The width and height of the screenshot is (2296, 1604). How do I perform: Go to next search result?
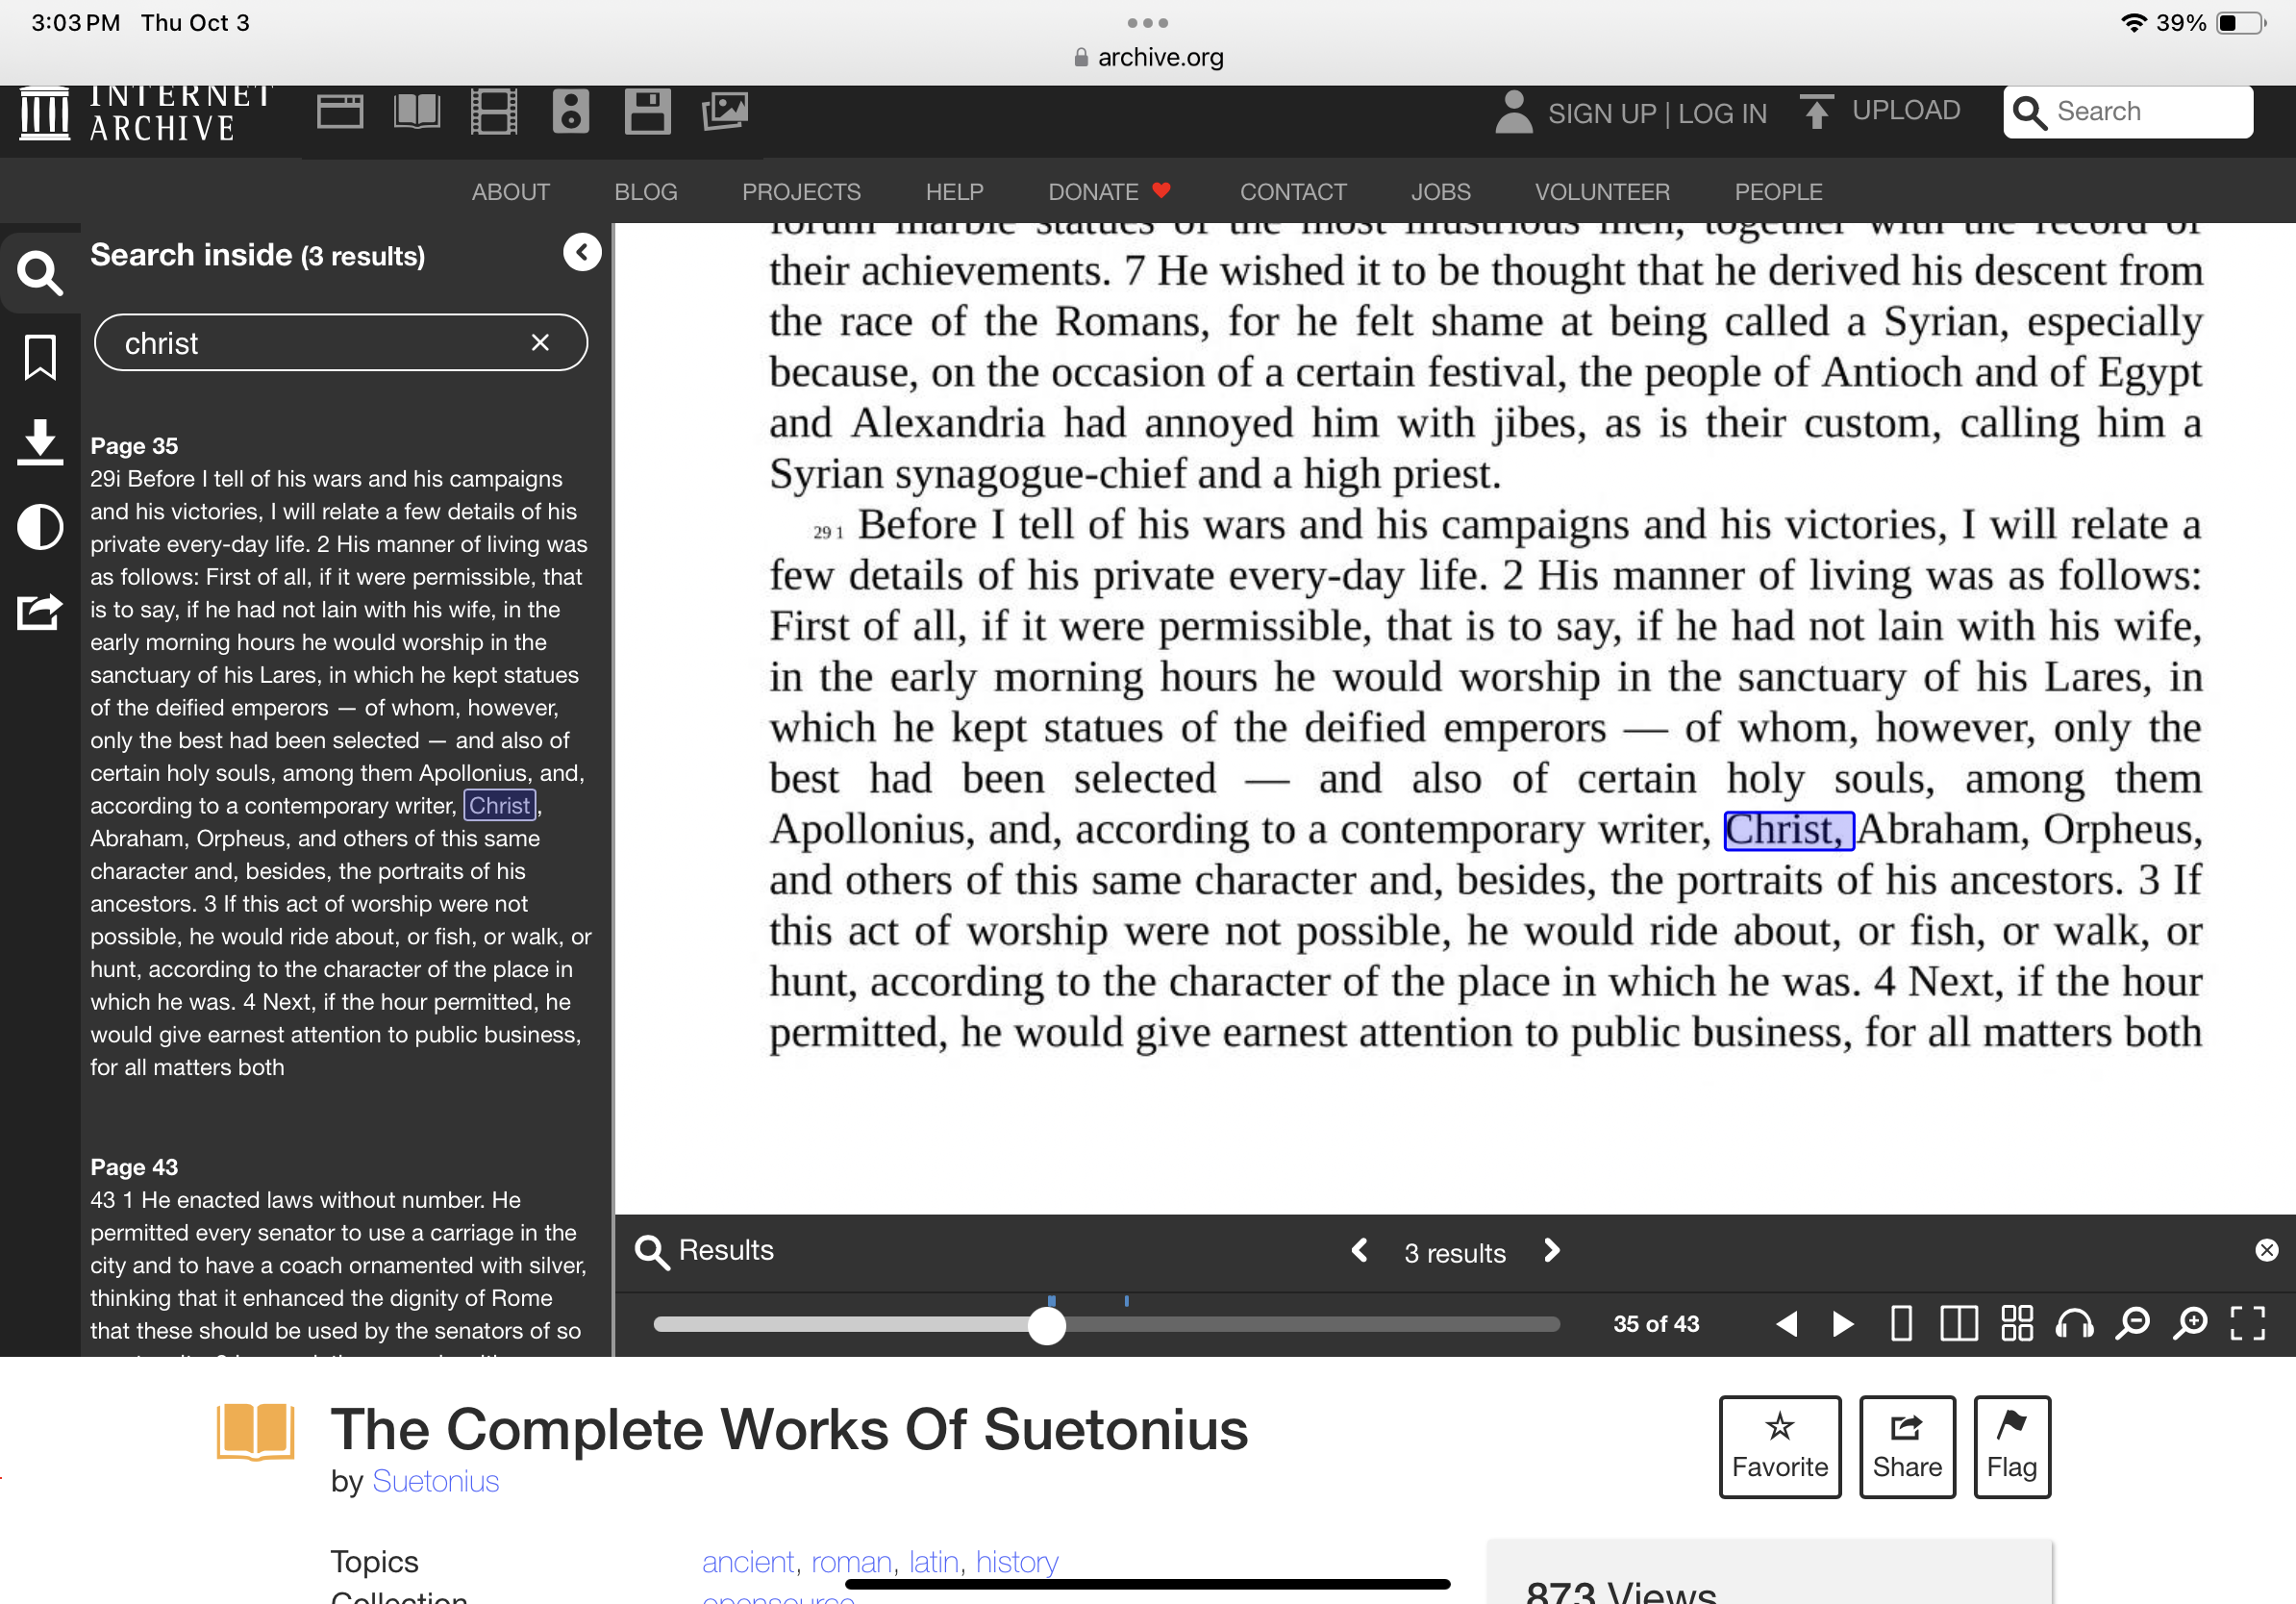pyautogui.click(x=1551, y=1251)
